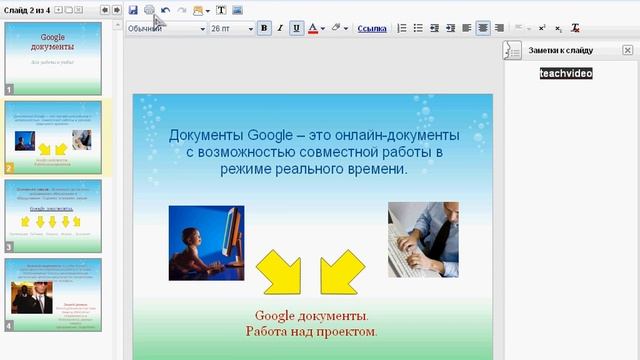640x360 pixels.
Task: Close the "Заметки к слайду" panel
Action: pos(628,50)
